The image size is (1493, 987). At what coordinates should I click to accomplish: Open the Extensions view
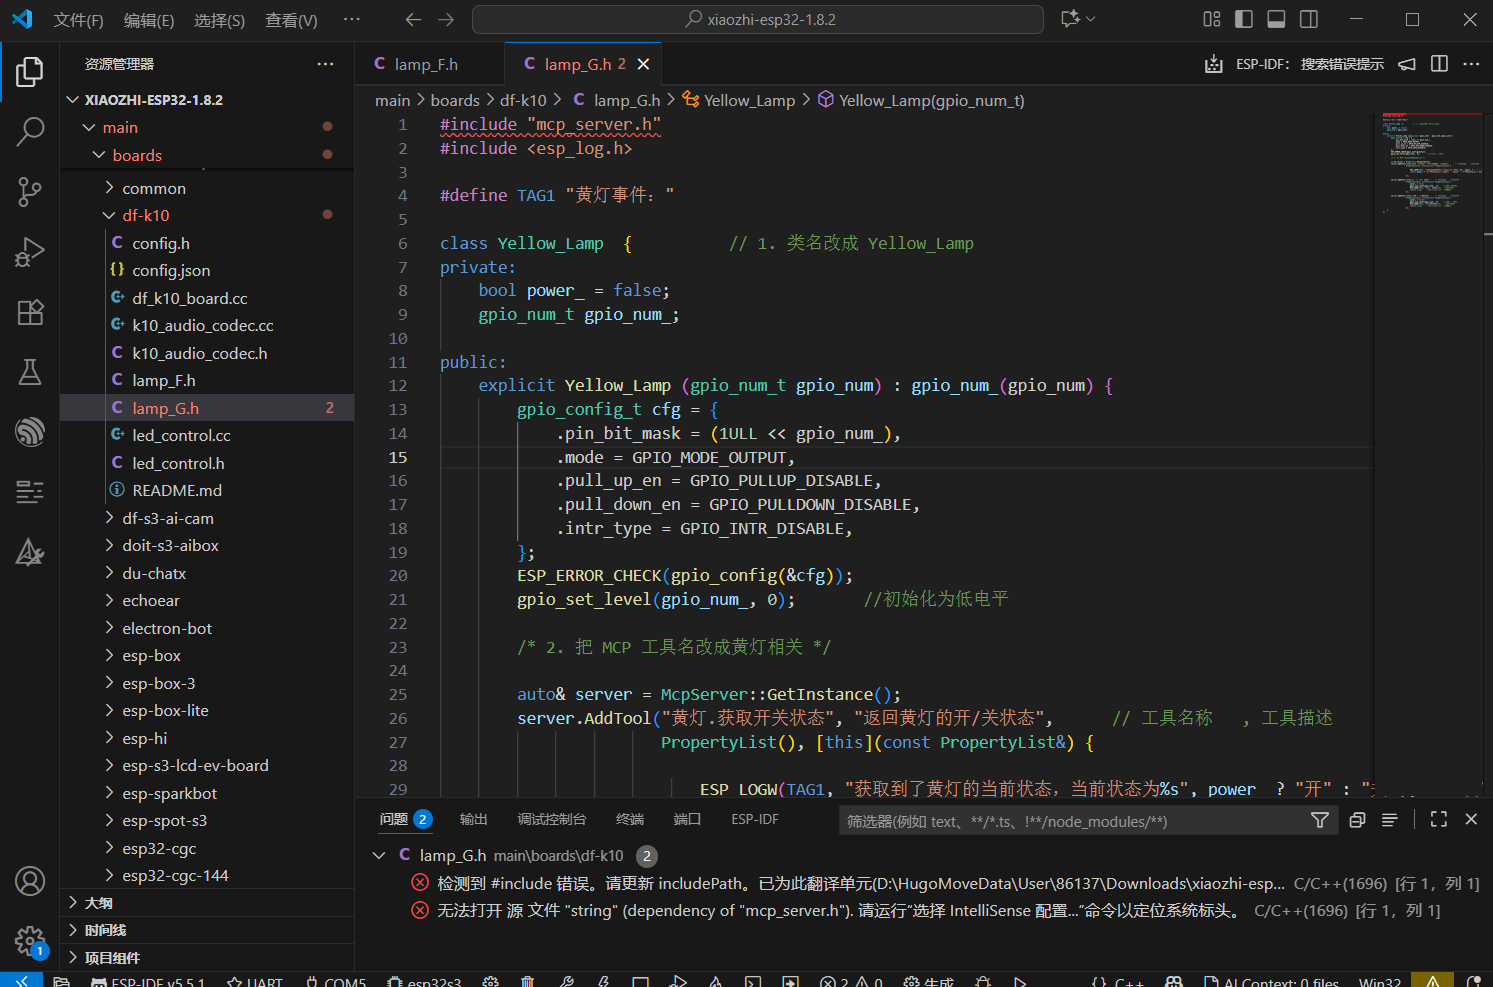tap(30, 312)
